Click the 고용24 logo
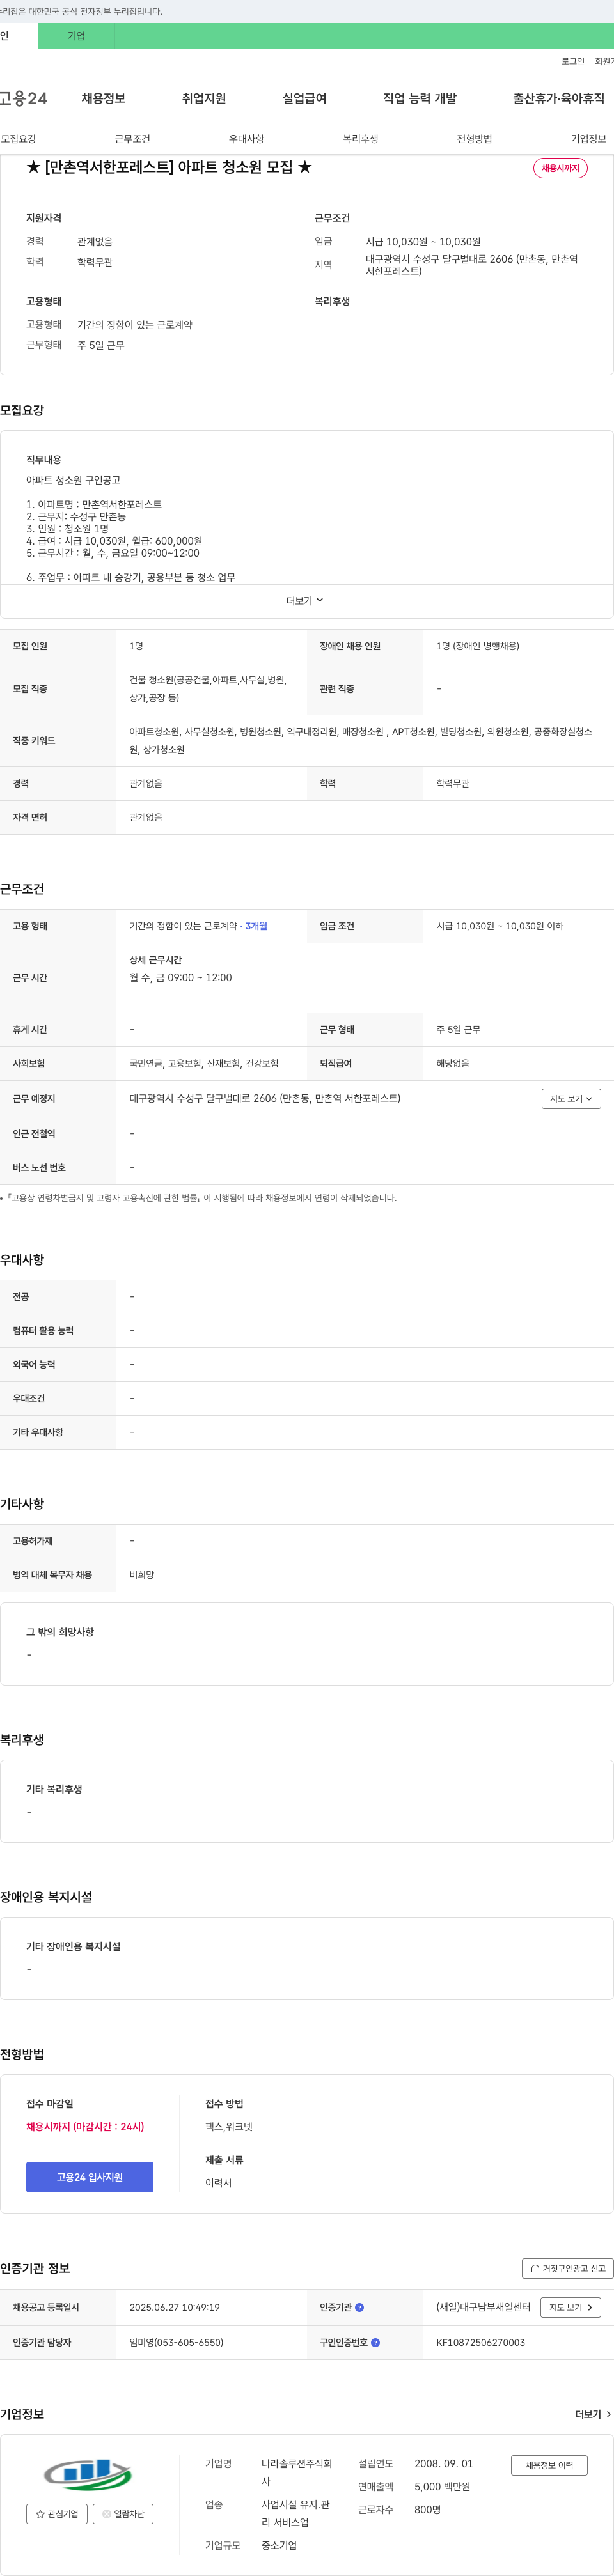Image resolution: width=614 pixels, height=2576 pixels. (x=23, y=98)
